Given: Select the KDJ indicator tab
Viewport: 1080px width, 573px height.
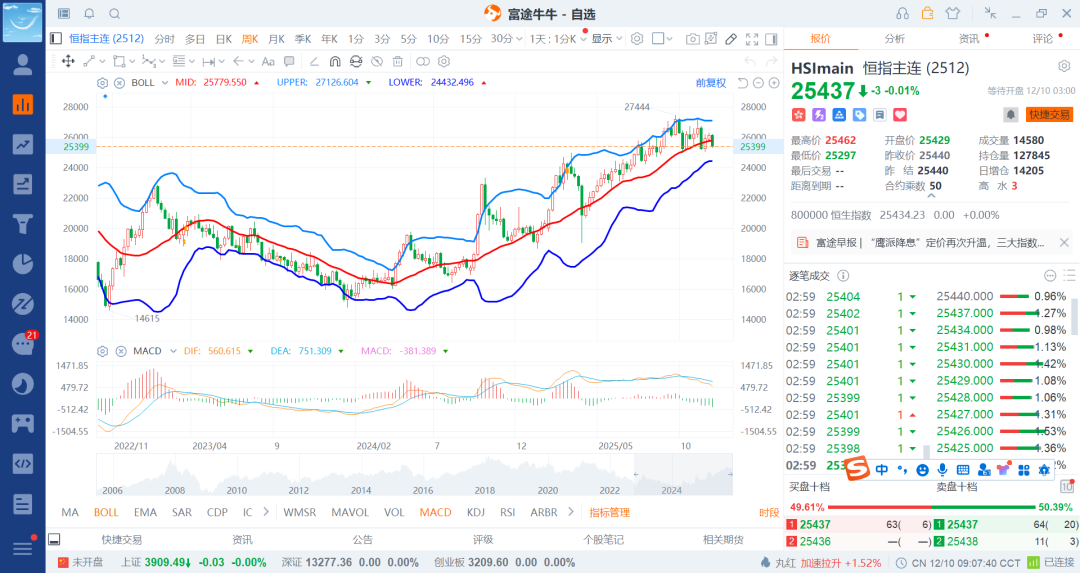Looking at the screenshot, I should 475,512.
